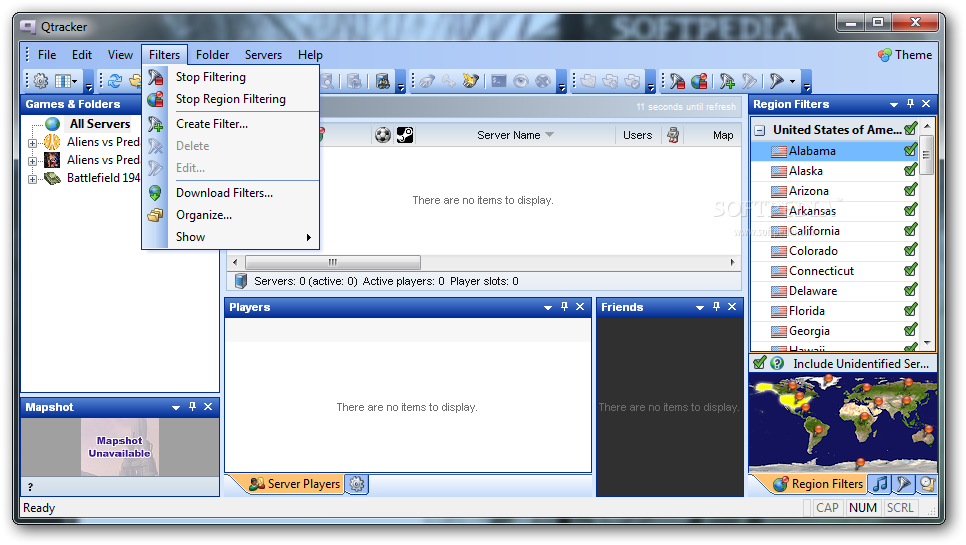Uncheck the Alaska region checkbox
Screen dimensions: 966x545
(x=911, y=170)
